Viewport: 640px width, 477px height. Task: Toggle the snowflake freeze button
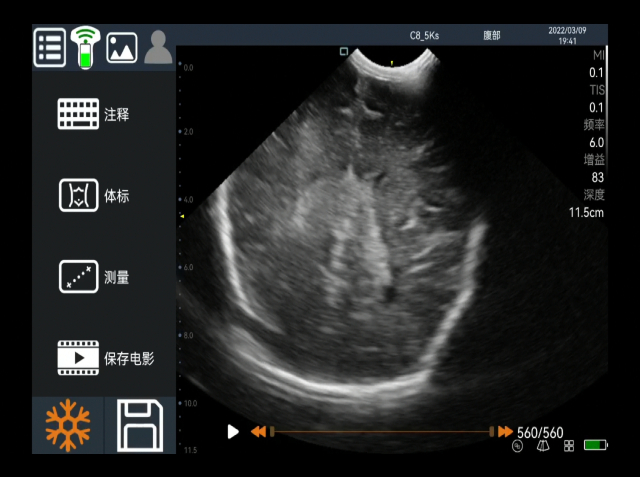(68, 425)
